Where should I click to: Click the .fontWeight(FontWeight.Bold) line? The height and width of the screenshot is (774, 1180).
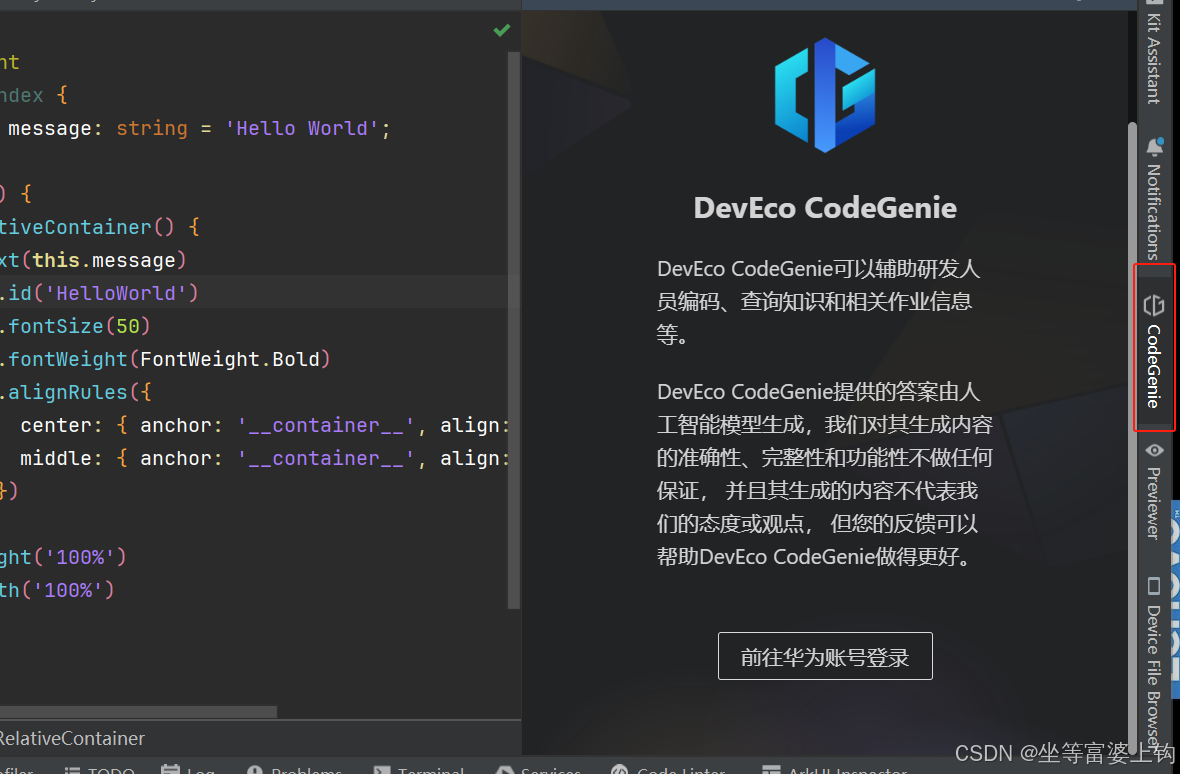(166, 359)
